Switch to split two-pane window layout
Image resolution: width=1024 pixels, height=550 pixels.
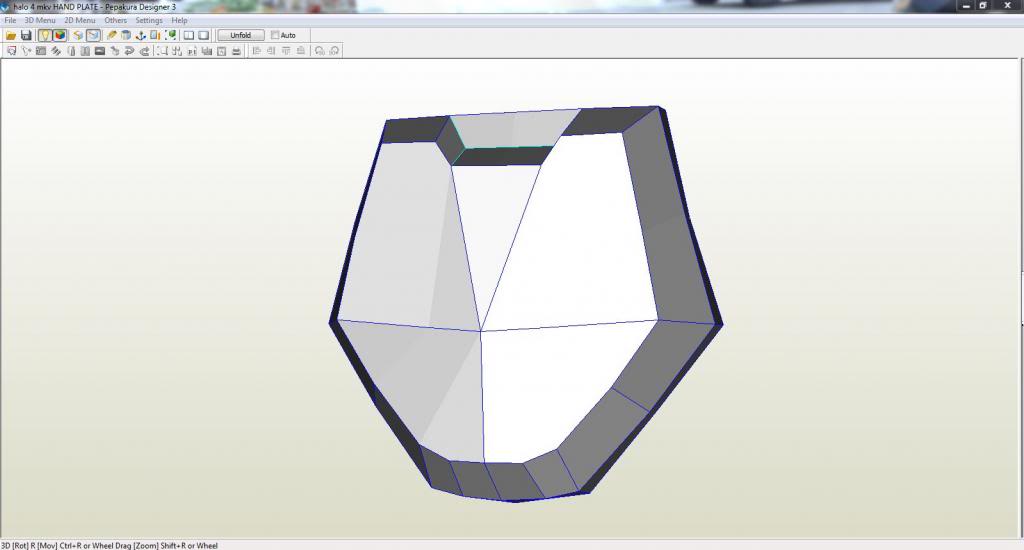(189, 35)
